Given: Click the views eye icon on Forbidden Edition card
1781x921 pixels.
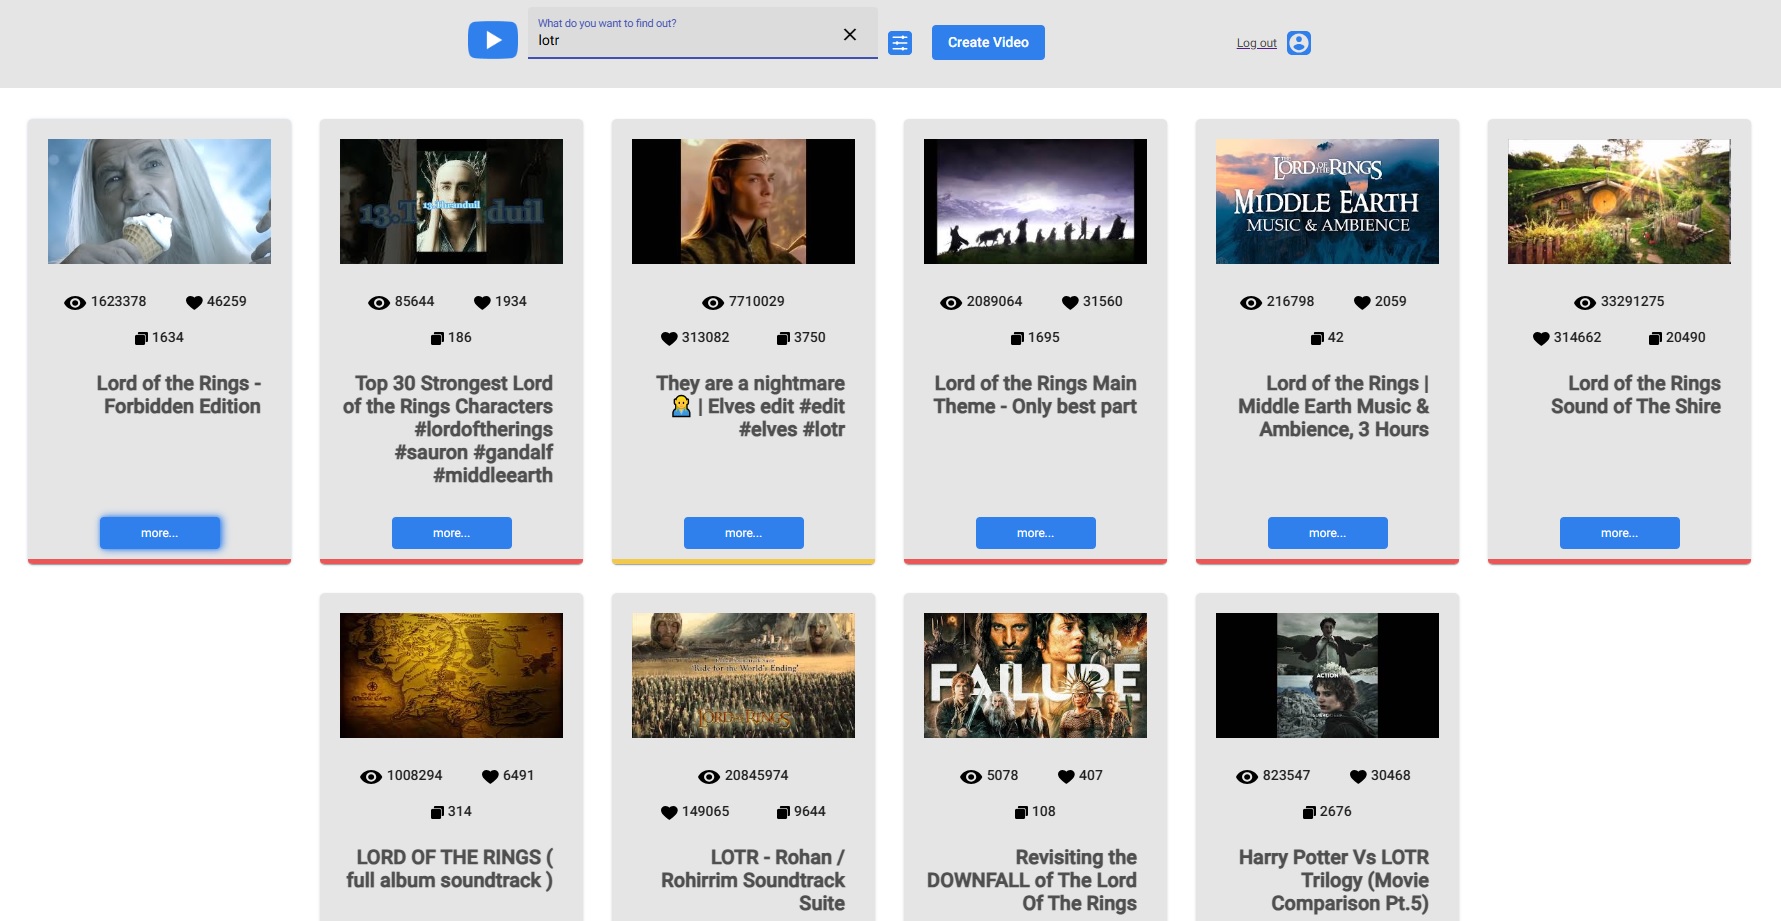Looking at the screenshot, I should click(73, 301).
